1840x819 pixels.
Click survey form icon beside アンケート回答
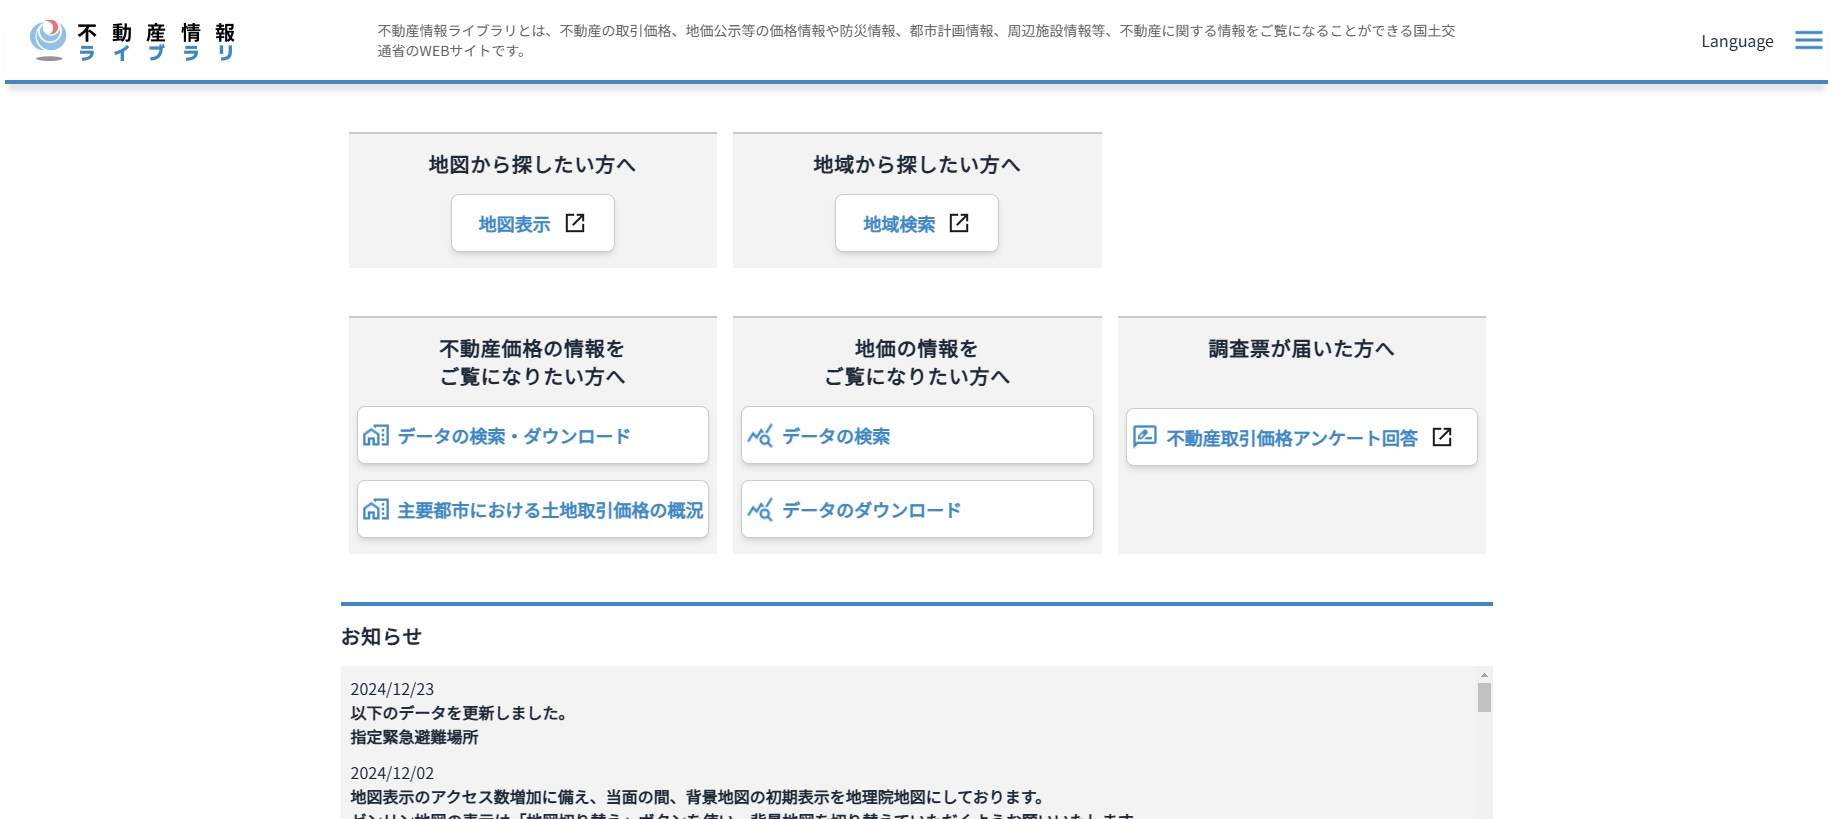click(1145, 437)
